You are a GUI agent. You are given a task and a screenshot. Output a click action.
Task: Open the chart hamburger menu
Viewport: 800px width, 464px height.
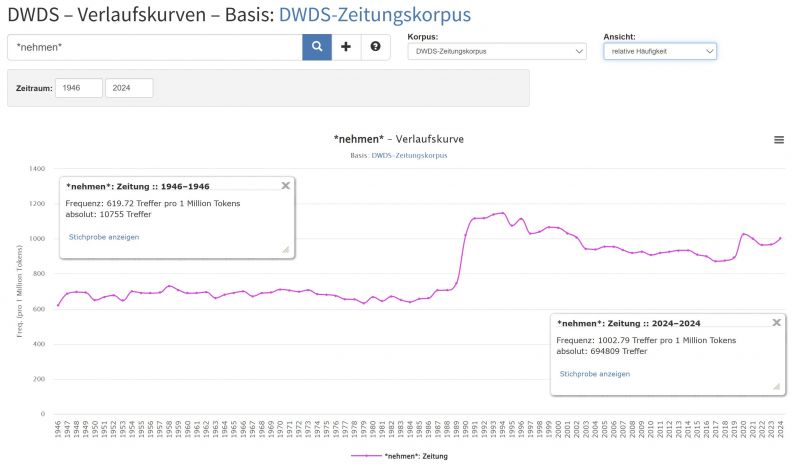click(x=779, y=140)
